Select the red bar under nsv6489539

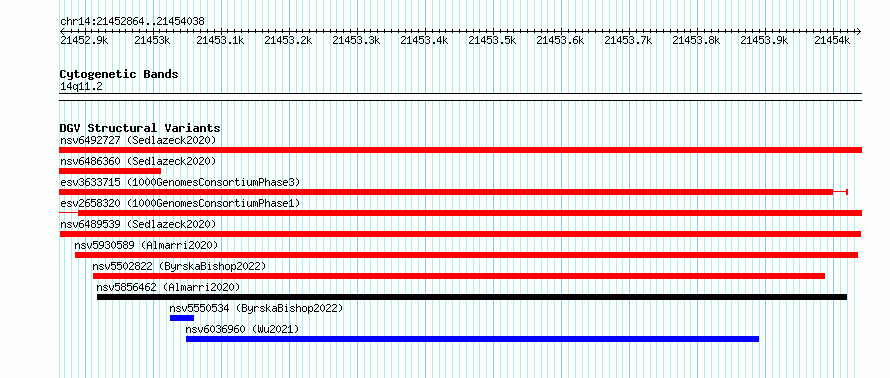tap(460, 234)
